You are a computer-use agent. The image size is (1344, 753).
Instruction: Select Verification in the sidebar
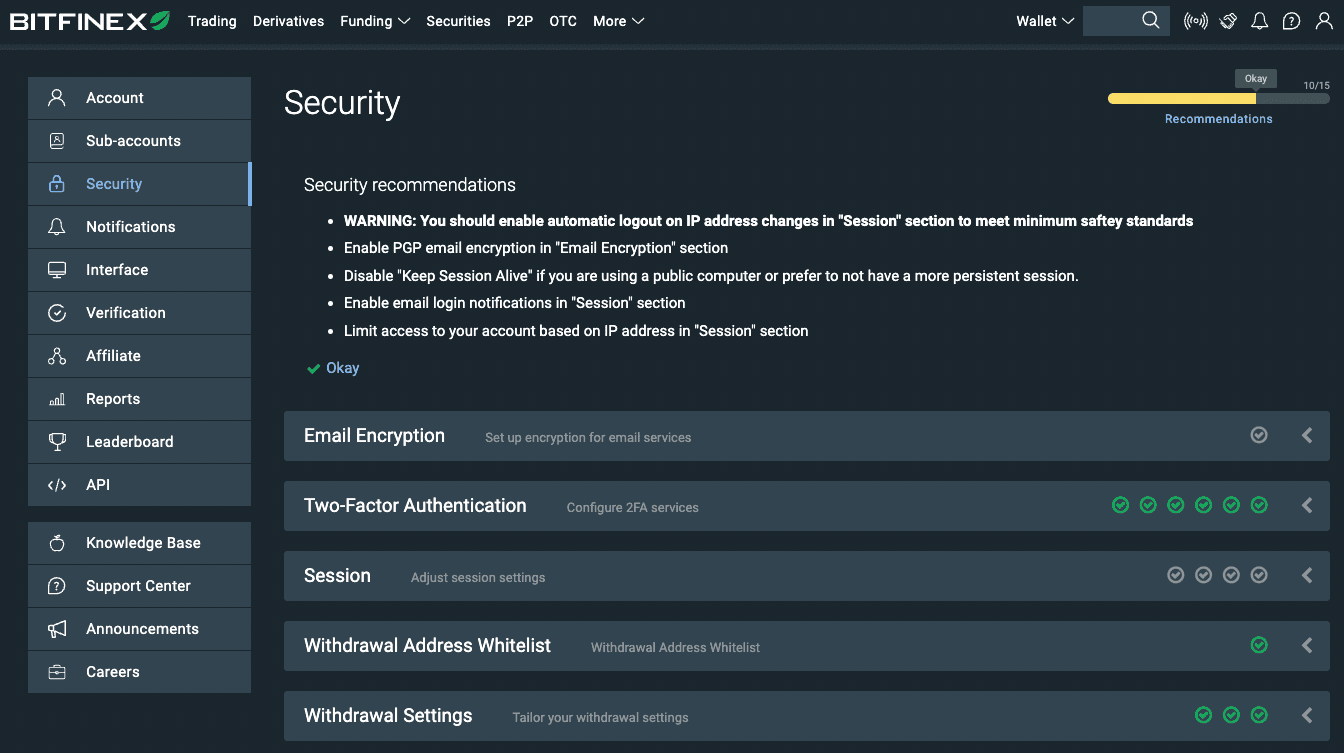[x=139, y=313]
